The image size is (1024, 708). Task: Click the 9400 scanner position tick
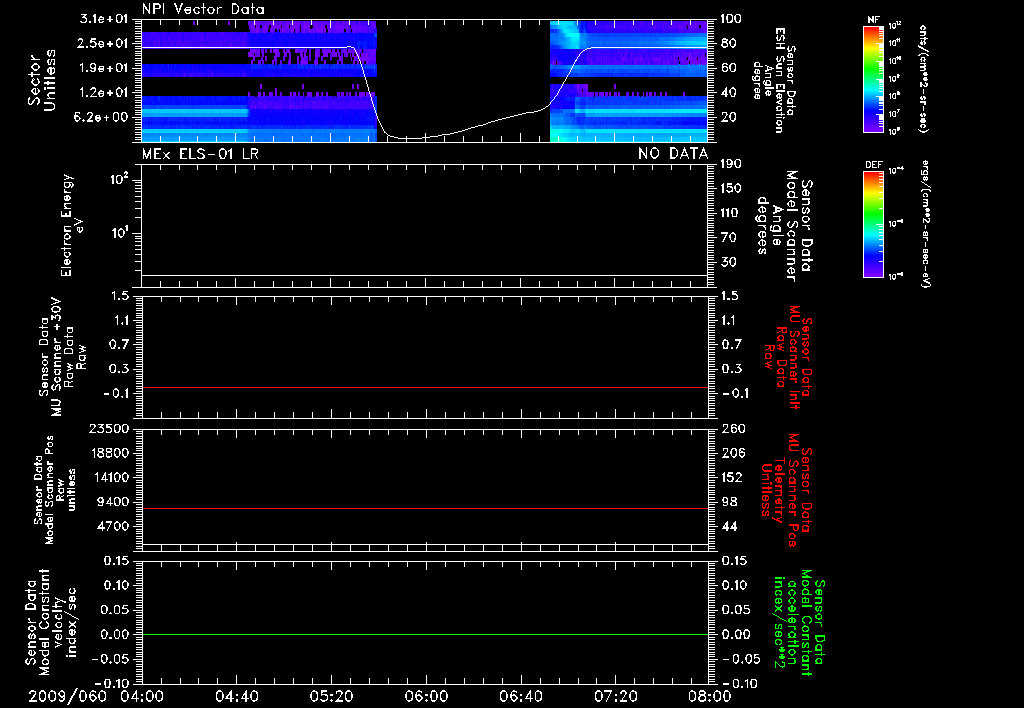point(113,502)
